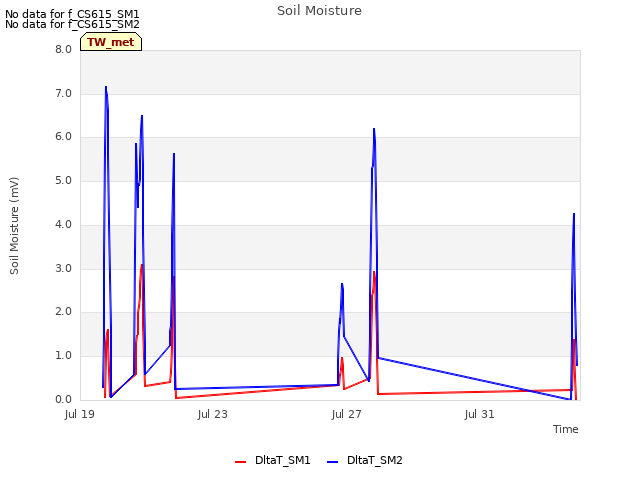Click the Soil Moisture (mV) y-axis title
This screenshot has width=640, height=480.
14,226
